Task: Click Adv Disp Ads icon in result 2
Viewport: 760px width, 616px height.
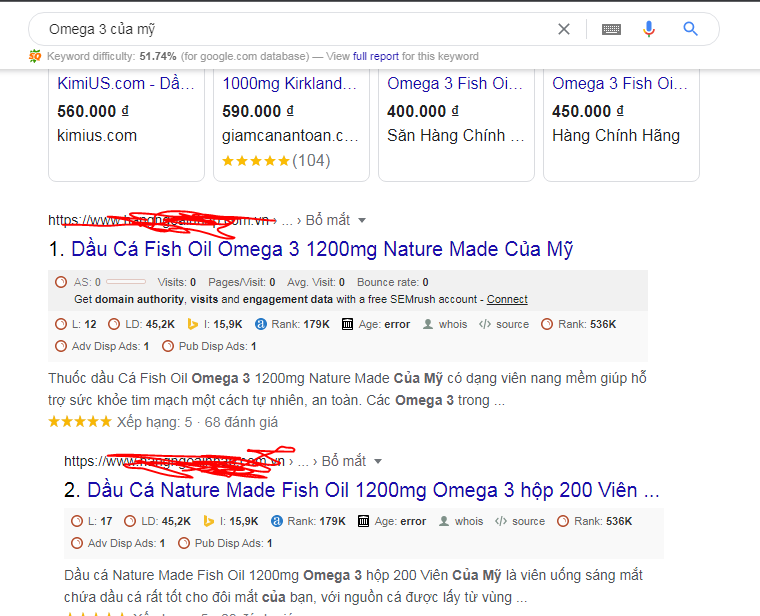Action: (x=77, y=543)
